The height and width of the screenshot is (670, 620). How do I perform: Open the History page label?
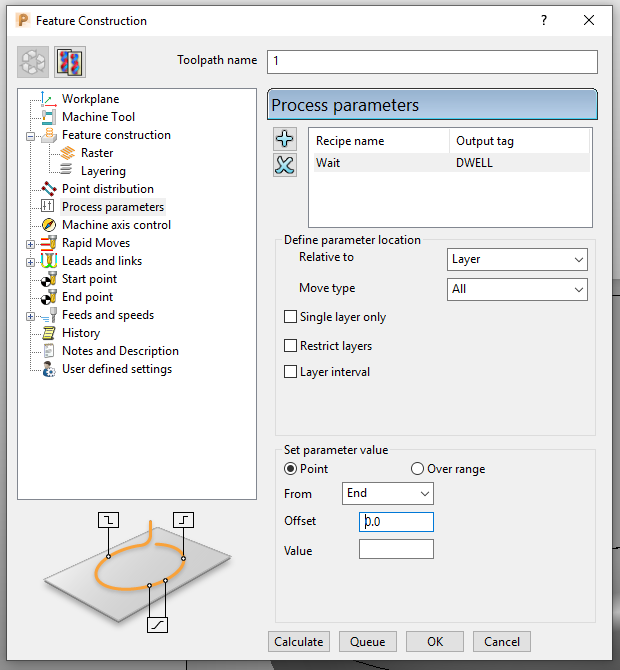81,333
